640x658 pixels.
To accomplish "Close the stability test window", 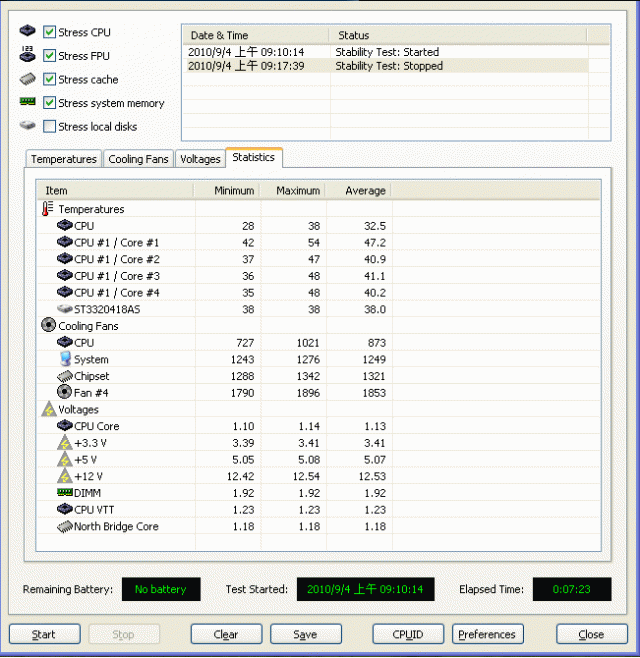I will point(592,634).
